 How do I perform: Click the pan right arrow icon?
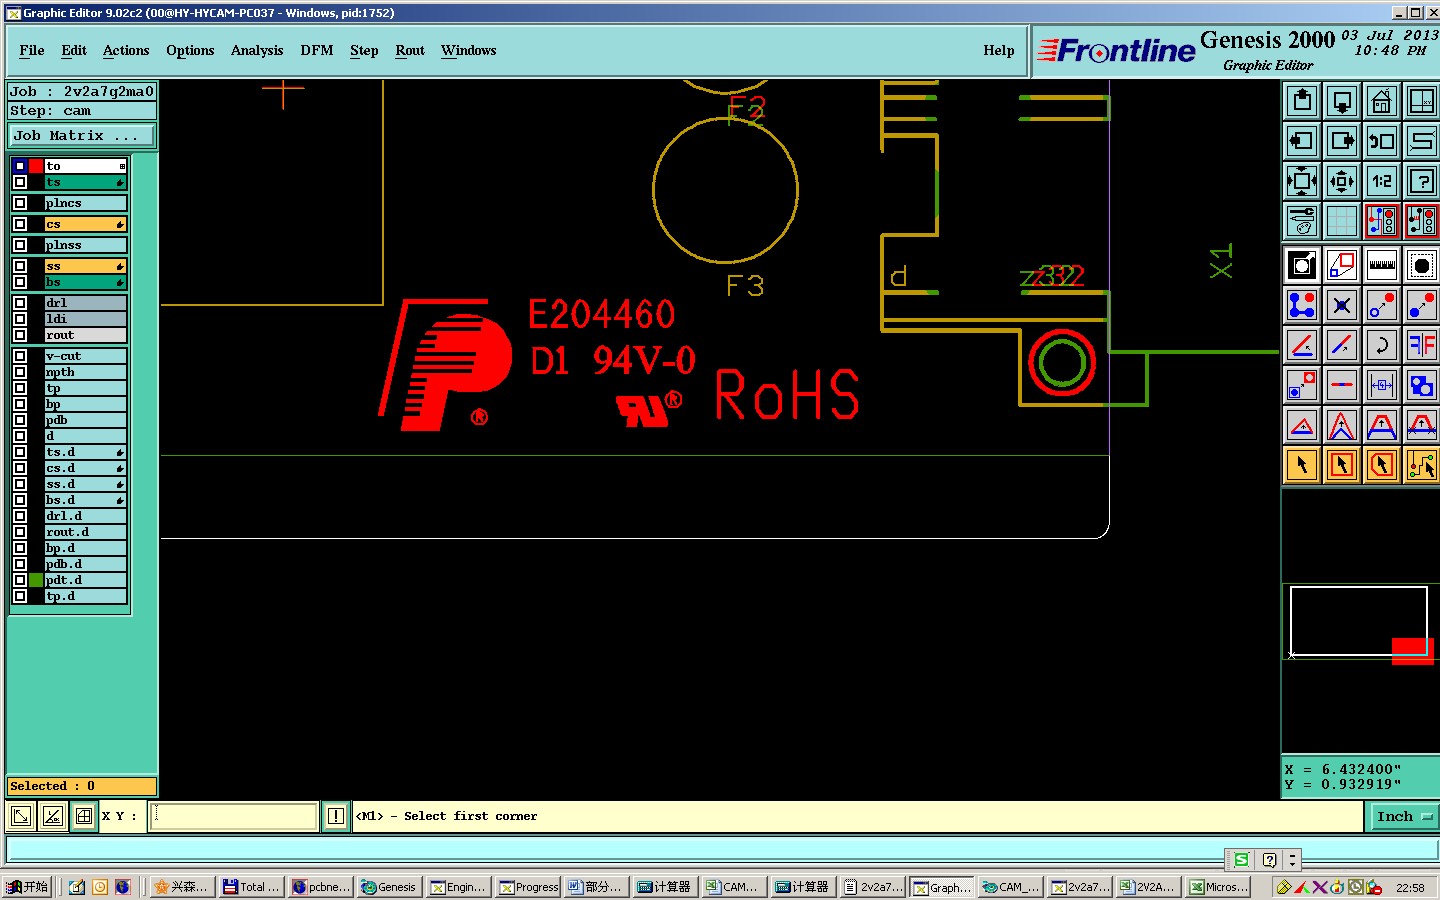pyautogui.click(x=1342, y=141)
